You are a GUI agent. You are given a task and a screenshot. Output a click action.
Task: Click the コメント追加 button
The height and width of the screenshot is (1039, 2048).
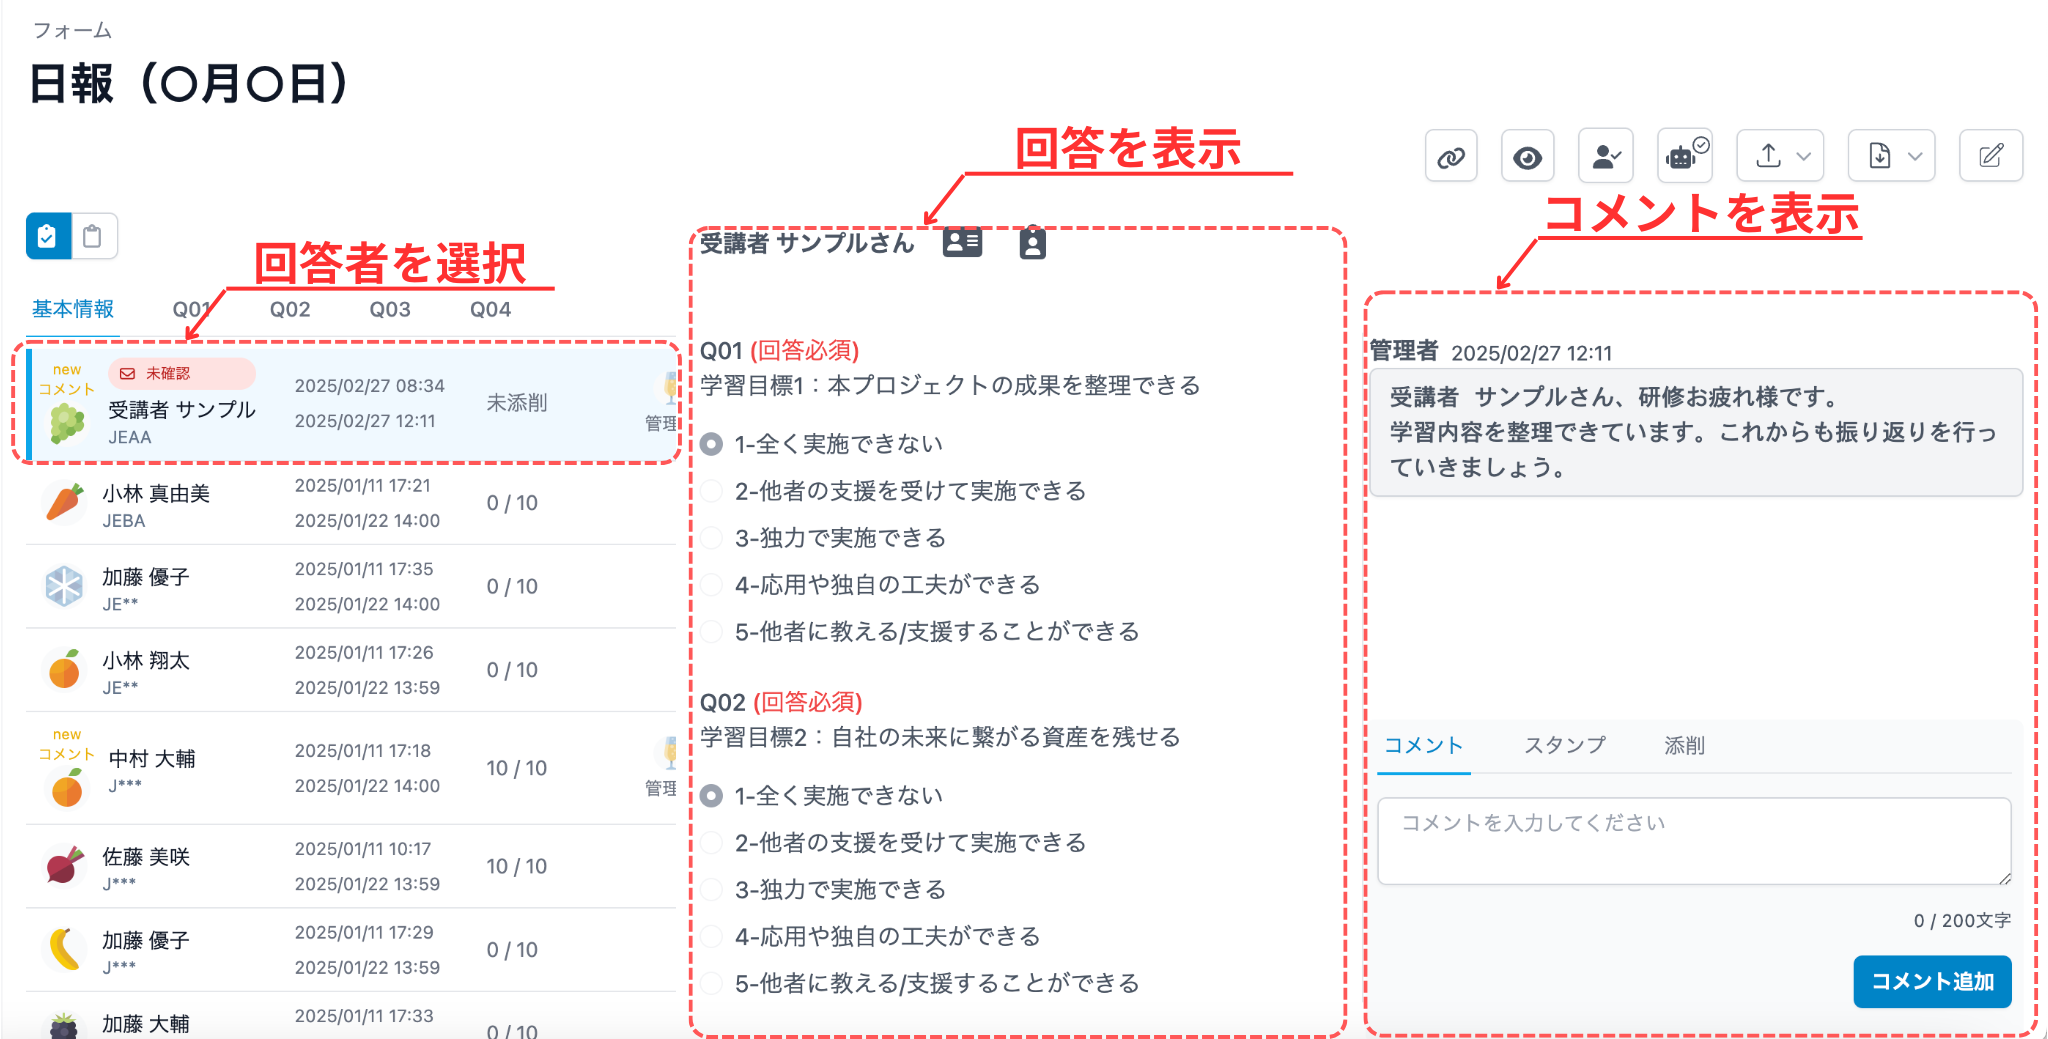[1932, 982]
